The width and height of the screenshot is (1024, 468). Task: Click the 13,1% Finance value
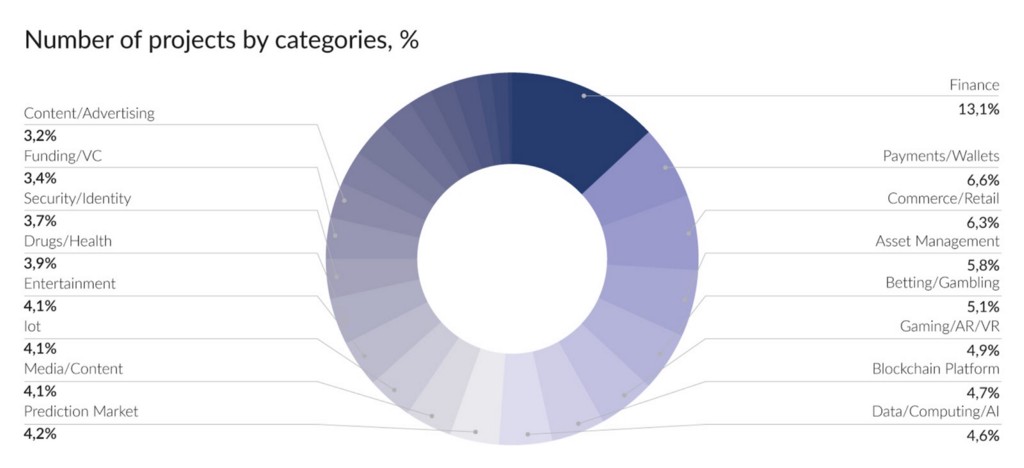point(979,109)
